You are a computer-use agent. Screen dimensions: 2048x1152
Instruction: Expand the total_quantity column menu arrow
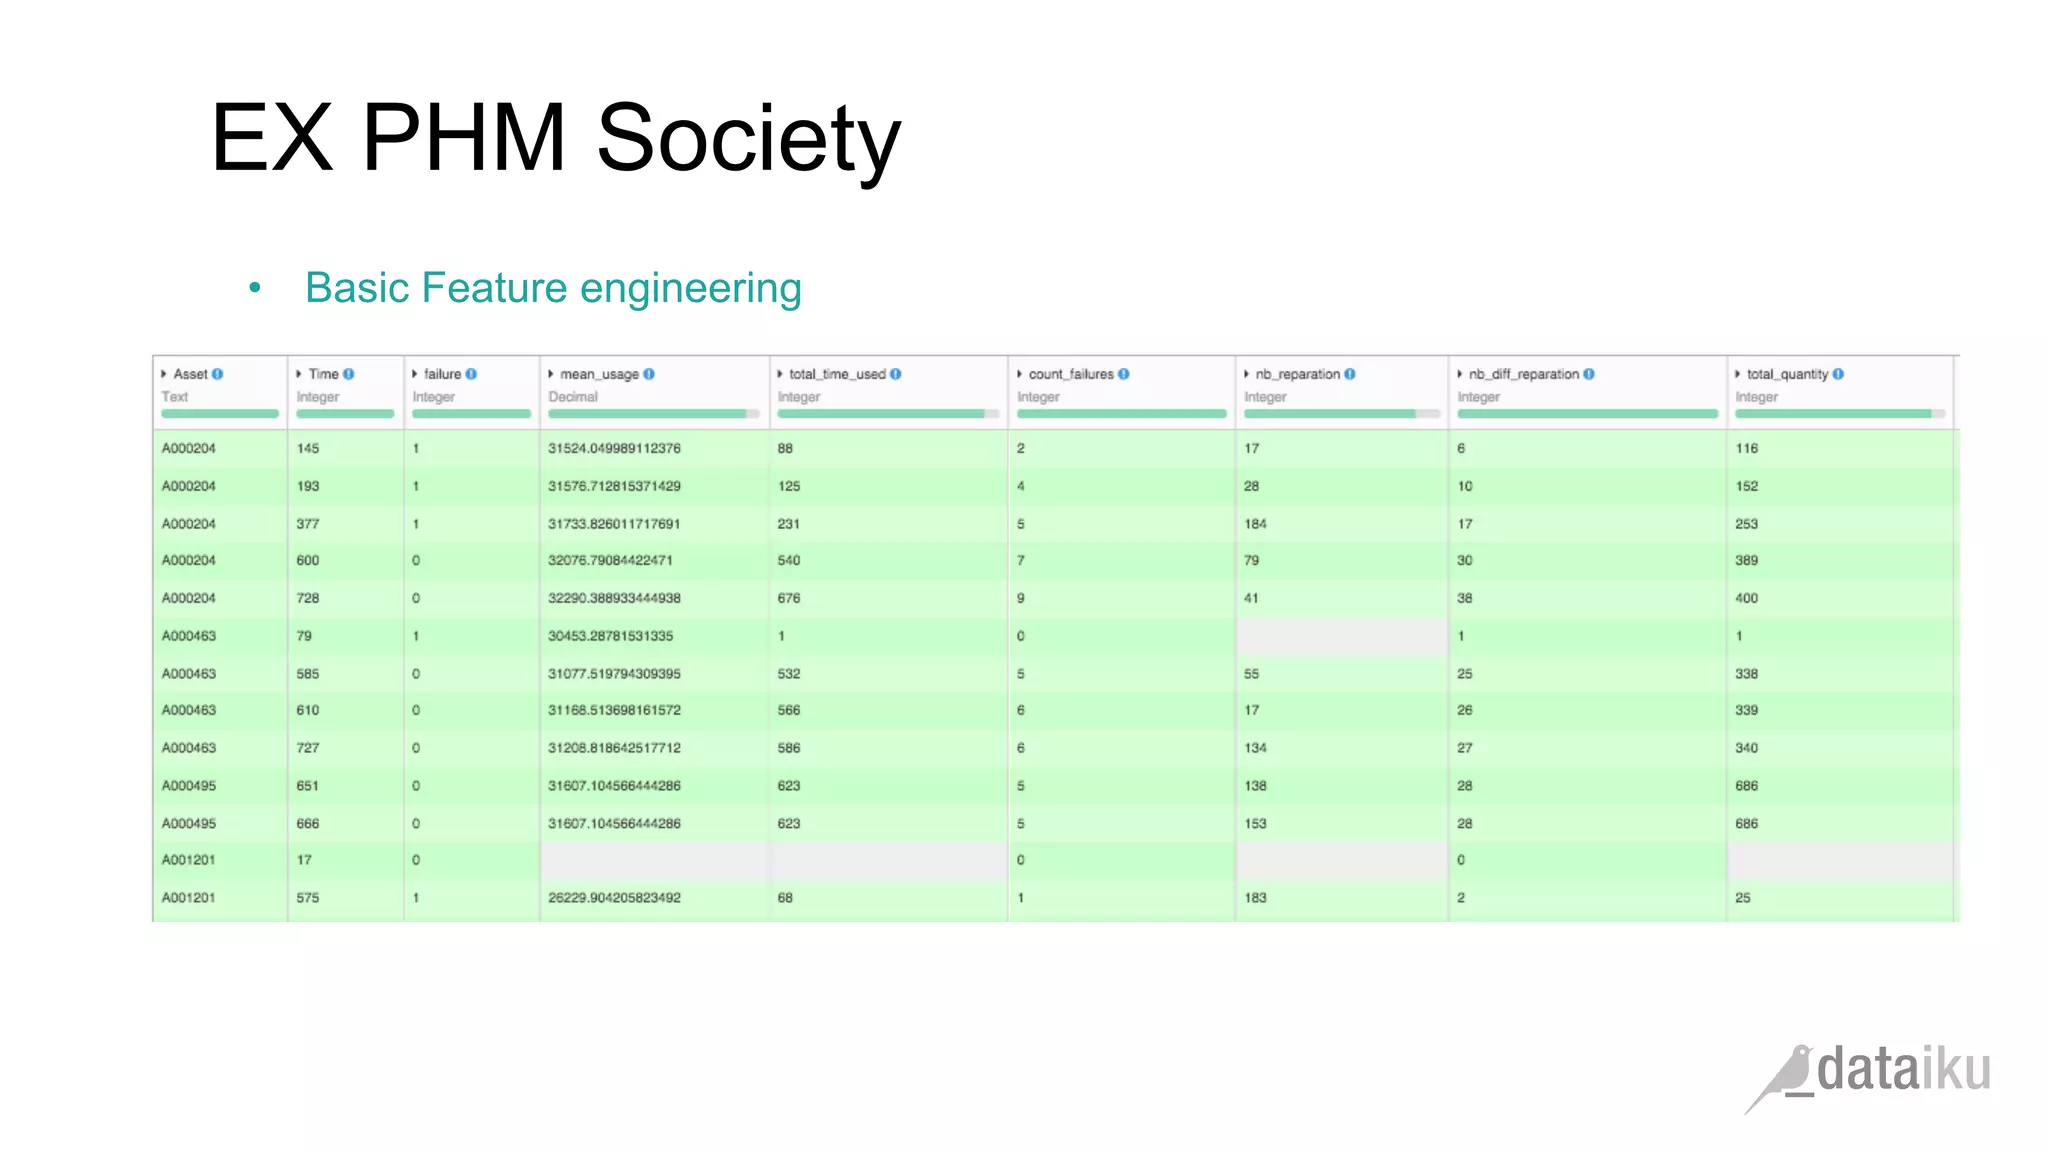(x=1738, y=374)
